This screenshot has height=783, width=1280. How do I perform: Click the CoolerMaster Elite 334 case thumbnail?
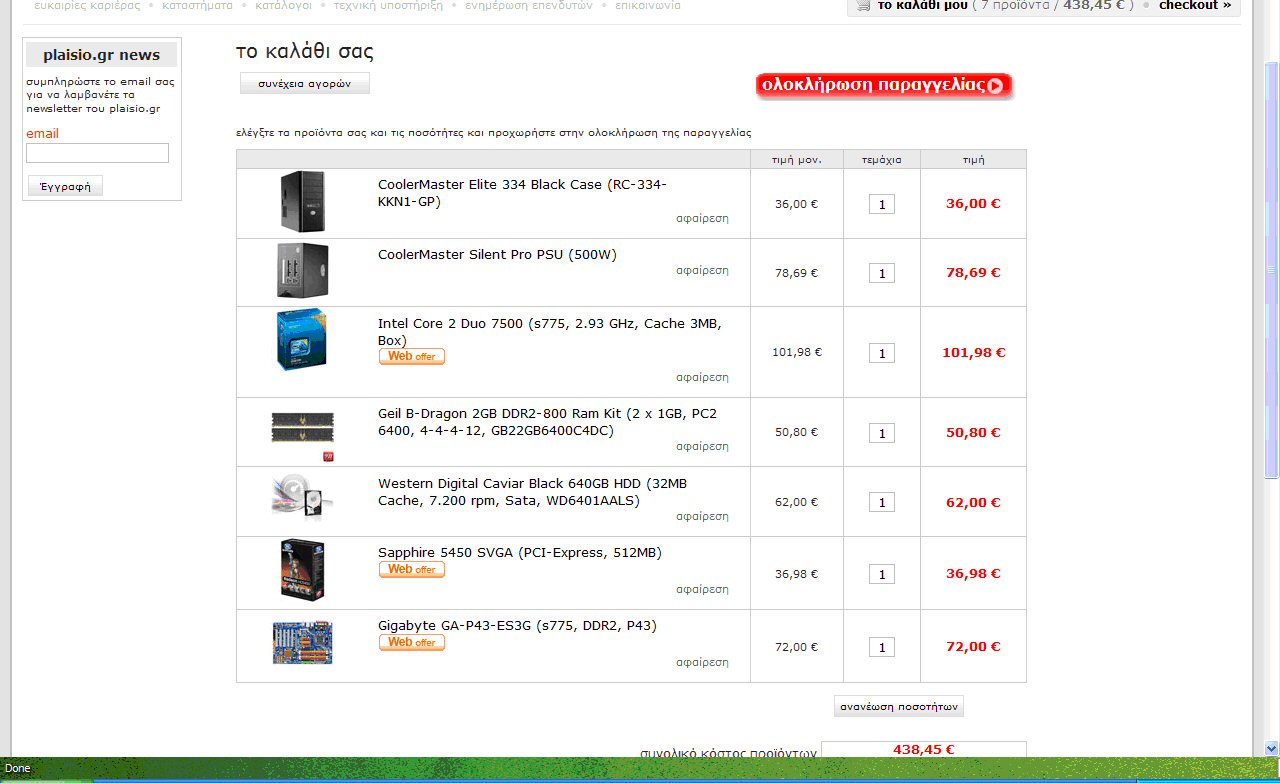pyautogui.click(x=303, y=201)
